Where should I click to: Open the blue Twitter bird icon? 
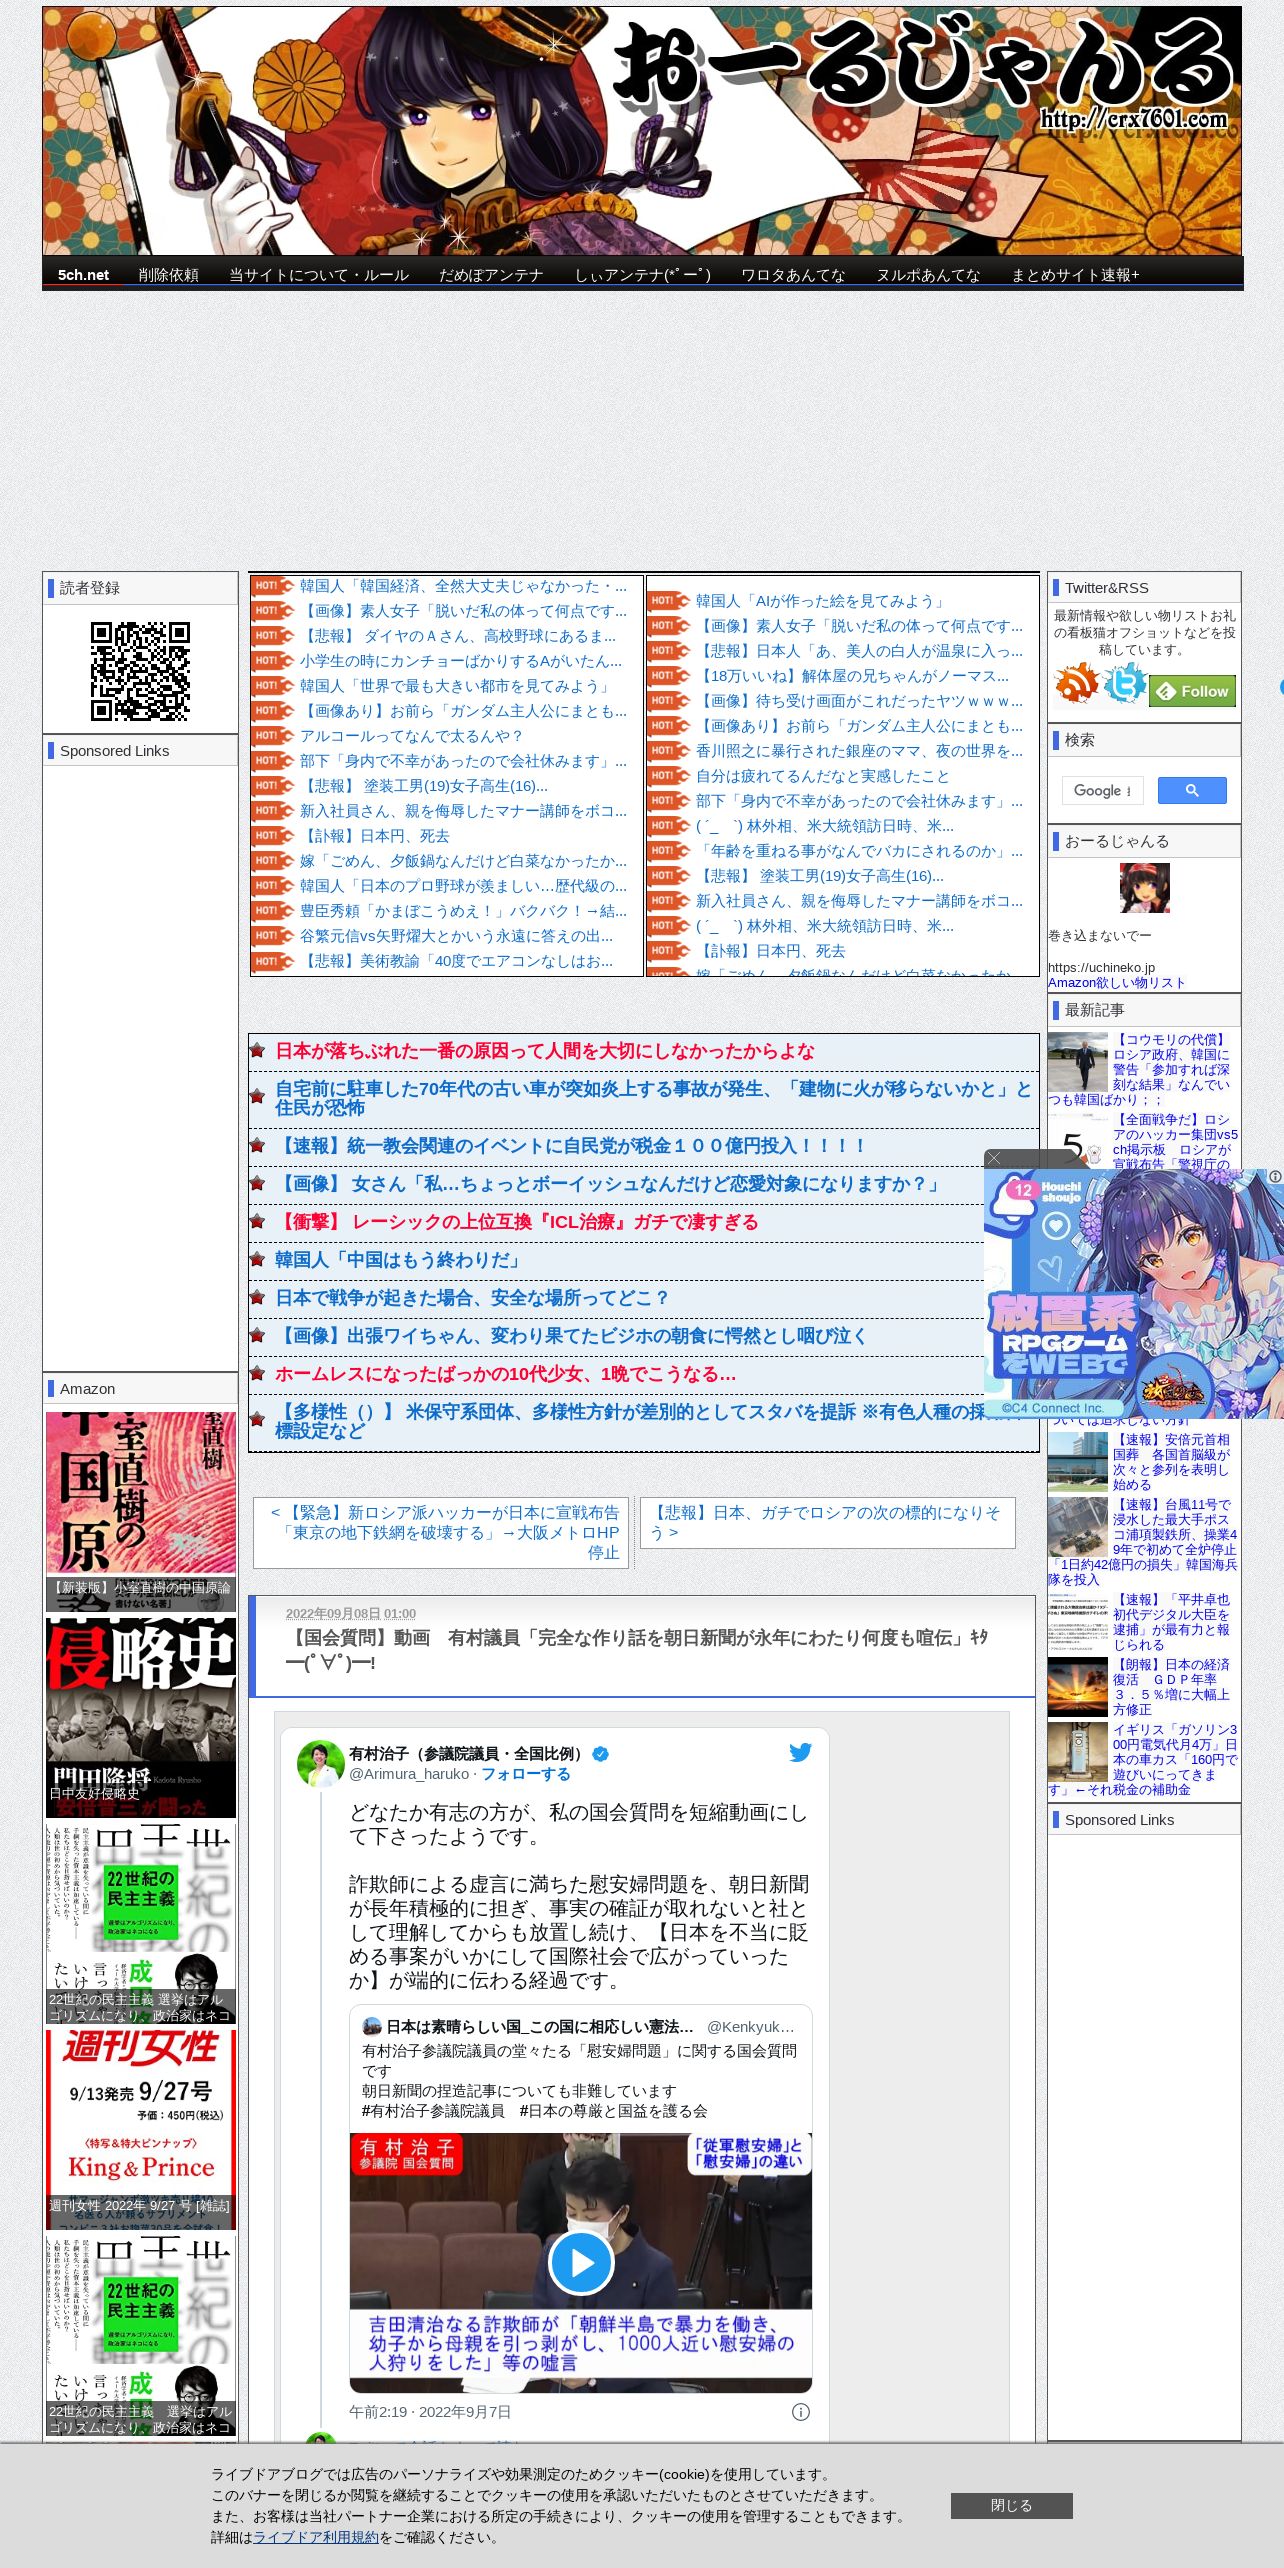click(1124, 683)
